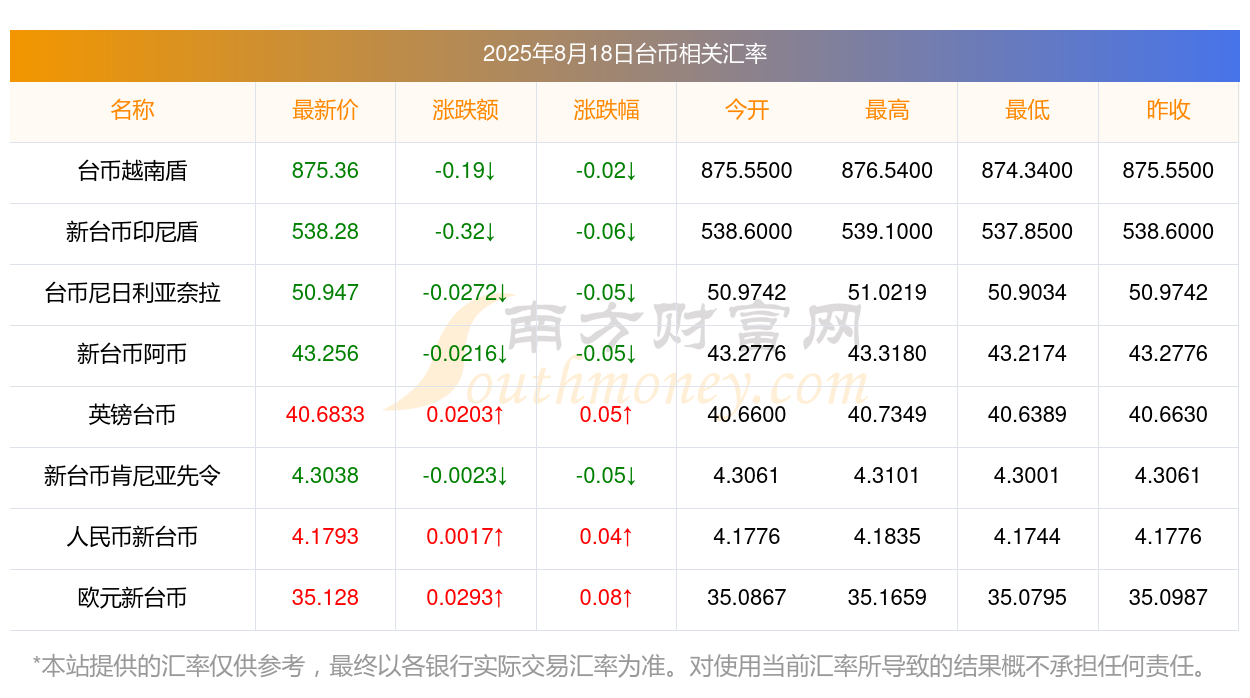Click change amount 0.0203↑
Image resolution: width=1250 pixels, height=698 pixels.
tap(465, 415)
